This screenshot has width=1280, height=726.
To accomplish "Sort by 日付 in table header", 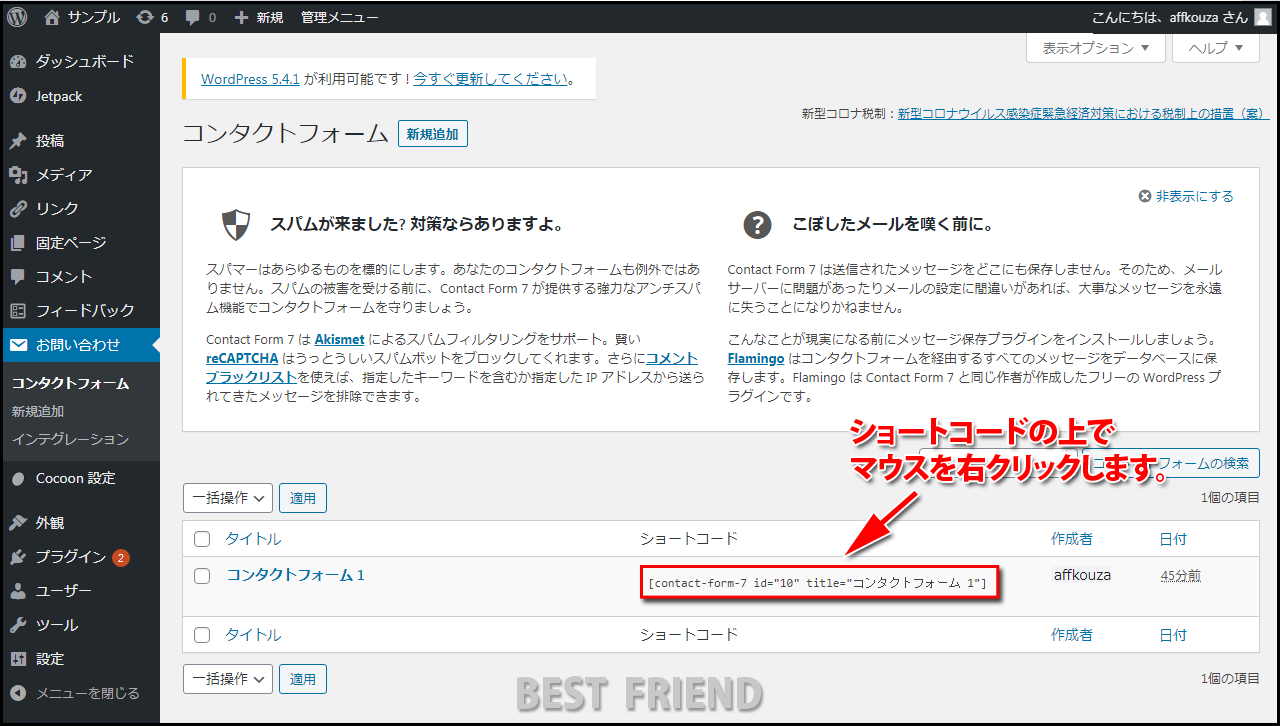I will (x=1173, y=539).
